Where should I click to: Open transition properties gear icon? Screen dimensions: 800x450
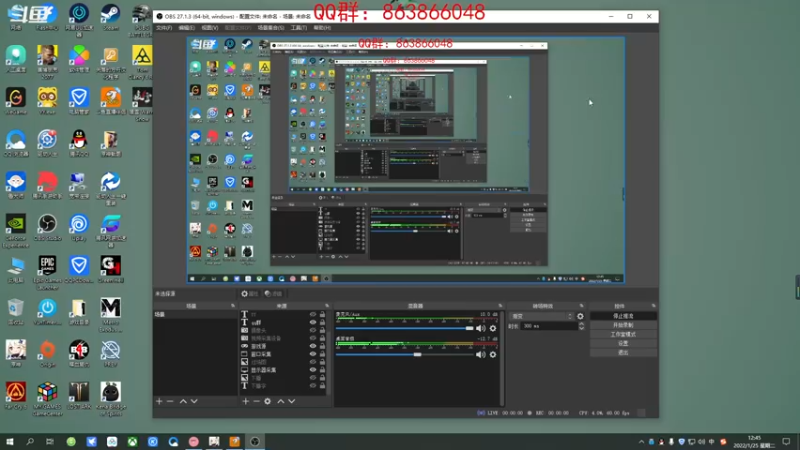pyautogui.click(x=580, y=316)
